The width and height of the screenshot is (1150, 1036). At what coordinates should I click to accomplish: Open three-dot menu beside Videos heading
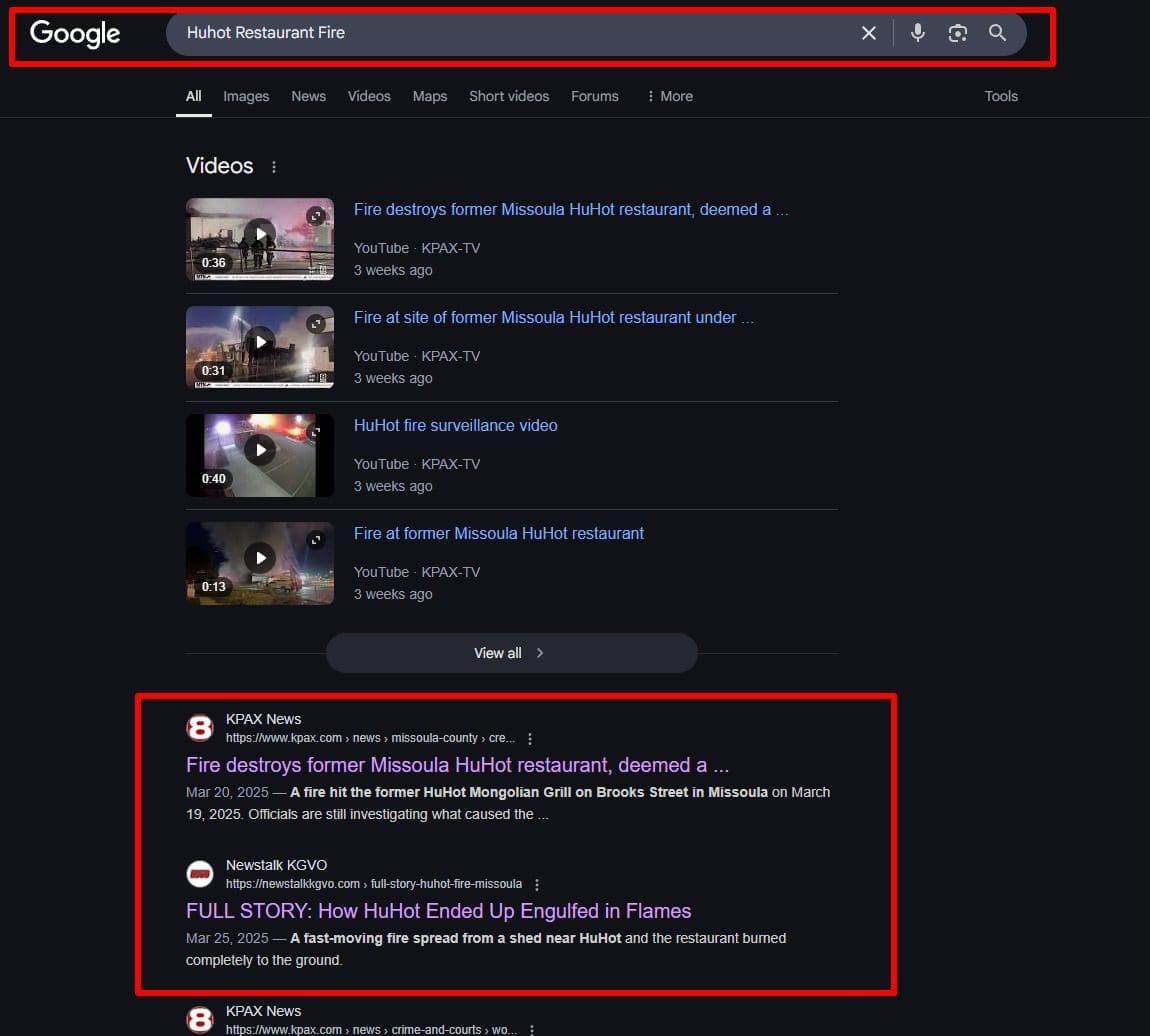pos(274,167)
